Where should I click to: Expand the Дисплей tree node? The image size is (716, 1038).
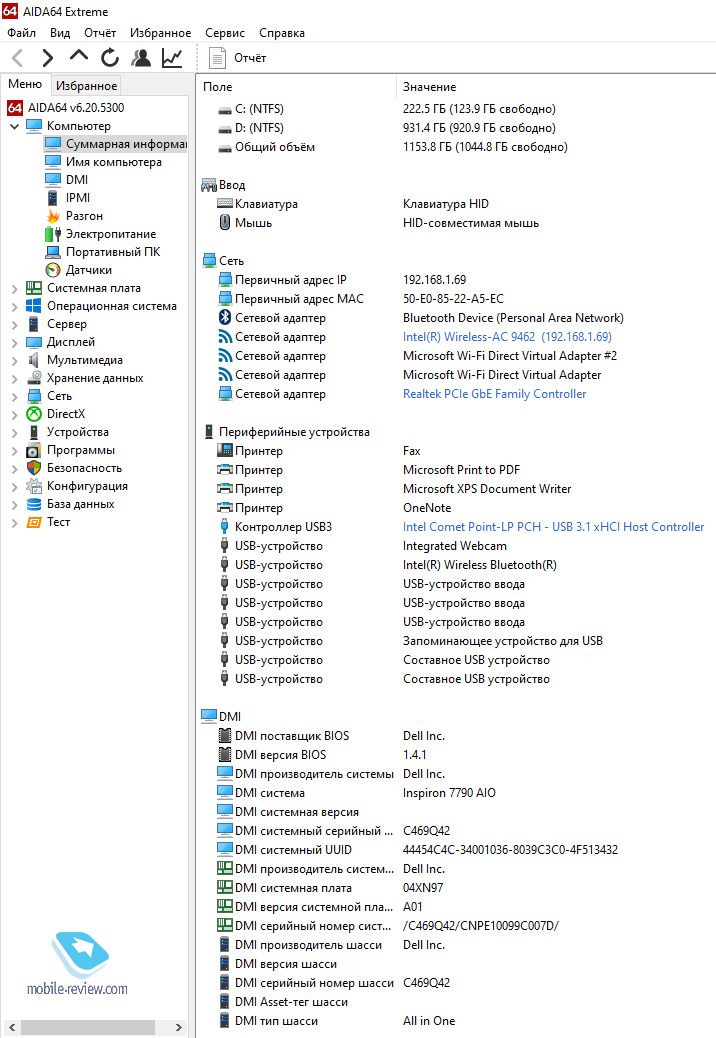pyautogui.click(x=15, y=342)
